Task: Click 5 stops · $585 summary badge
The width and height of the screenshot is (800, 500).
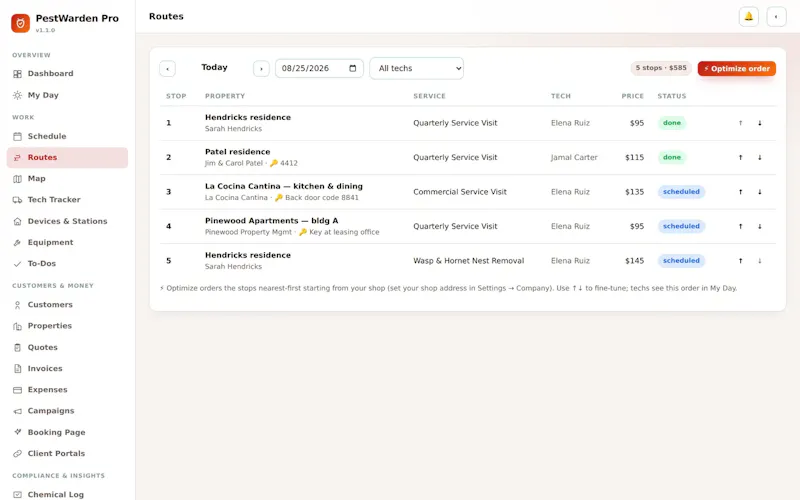Action: [x=661, y=68]
